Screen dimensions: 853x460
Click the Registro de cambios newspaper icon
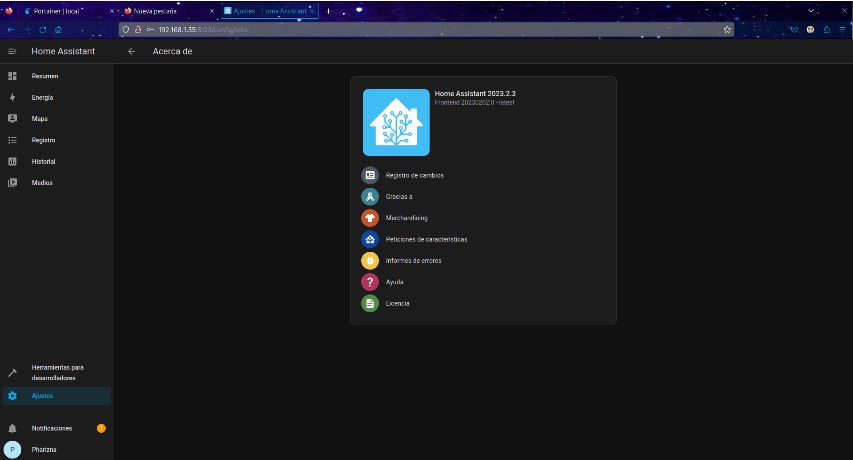coord(370,175)
